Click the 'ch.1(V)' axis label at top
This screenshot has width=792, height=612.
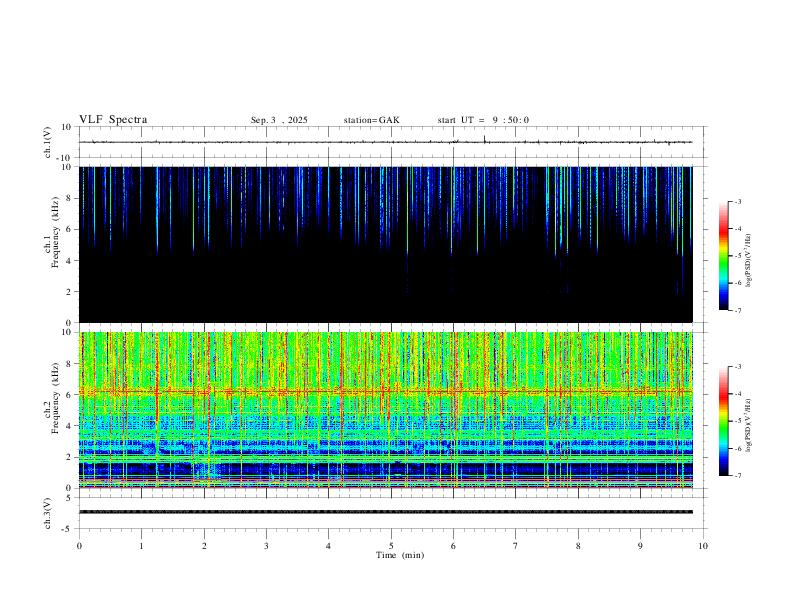[48, 142]
